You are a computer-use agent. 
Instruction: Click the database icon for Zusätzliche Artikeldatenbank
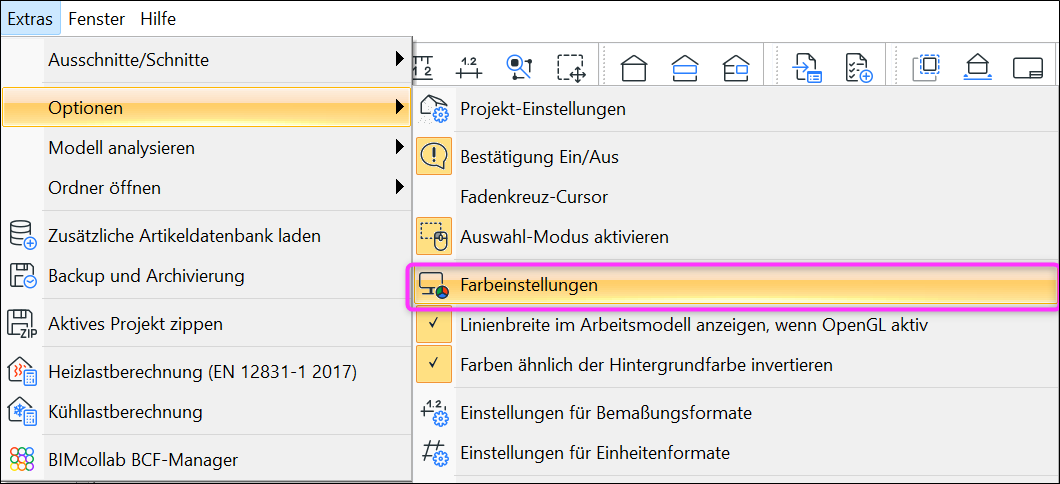22,236
